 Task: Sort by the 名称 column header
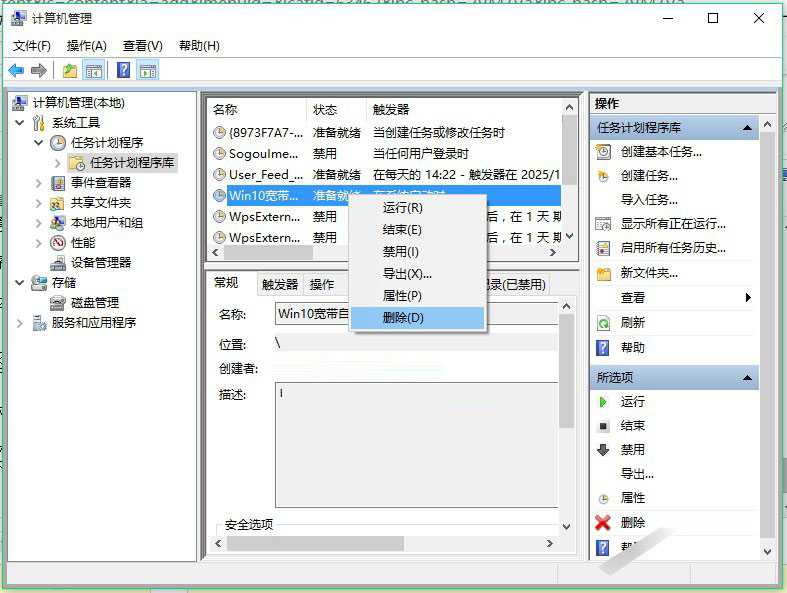click(256, 109)
